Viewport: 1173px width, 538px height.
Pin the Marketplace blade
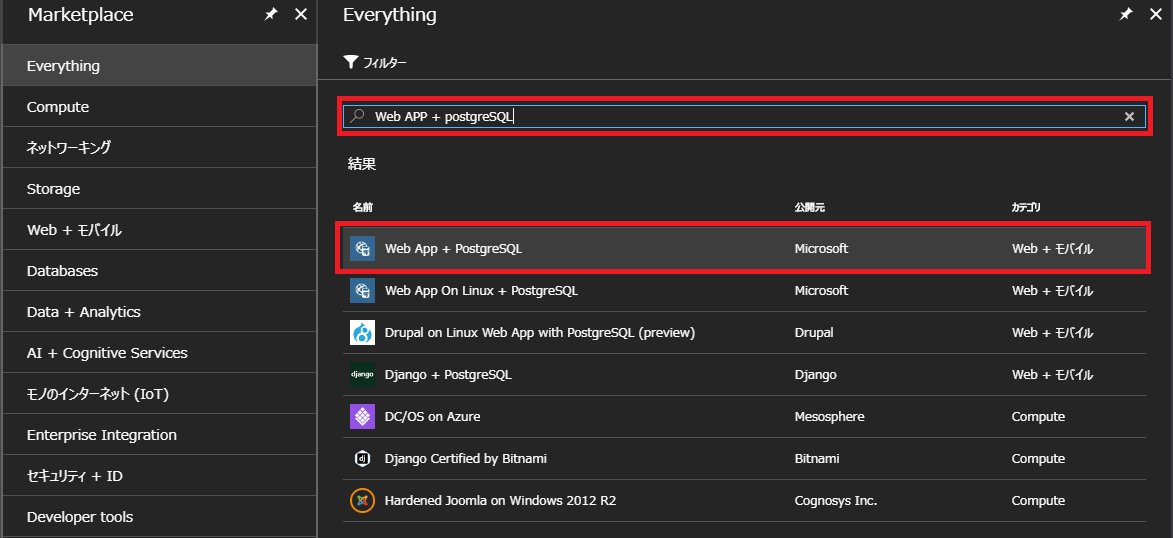pos(271,14)
